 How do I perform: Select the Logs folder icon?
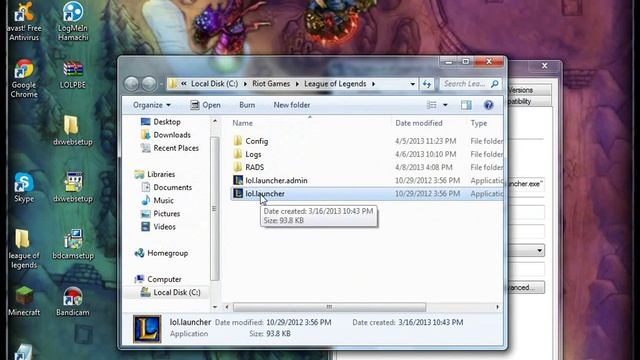pyautogui.click(x=238, y=154)
